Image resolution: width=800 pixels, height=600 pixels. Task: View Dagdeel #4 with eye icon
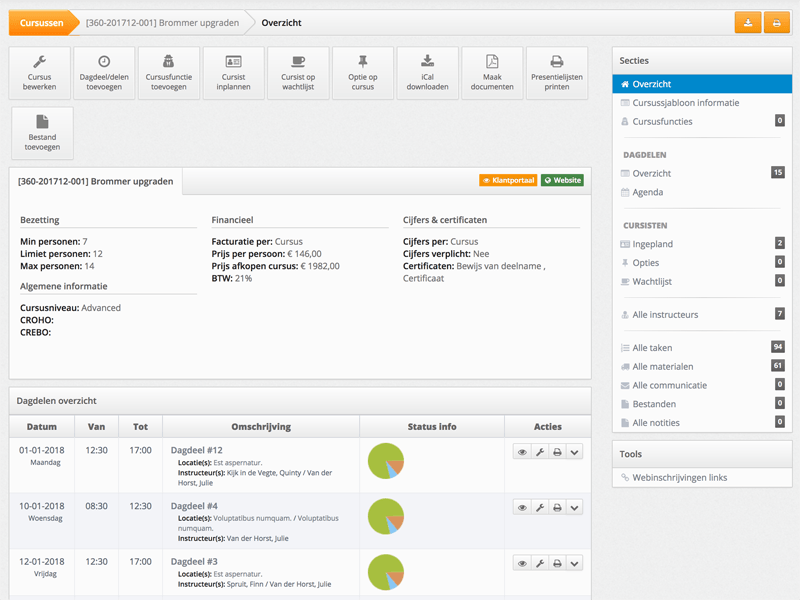click(522, 508)
